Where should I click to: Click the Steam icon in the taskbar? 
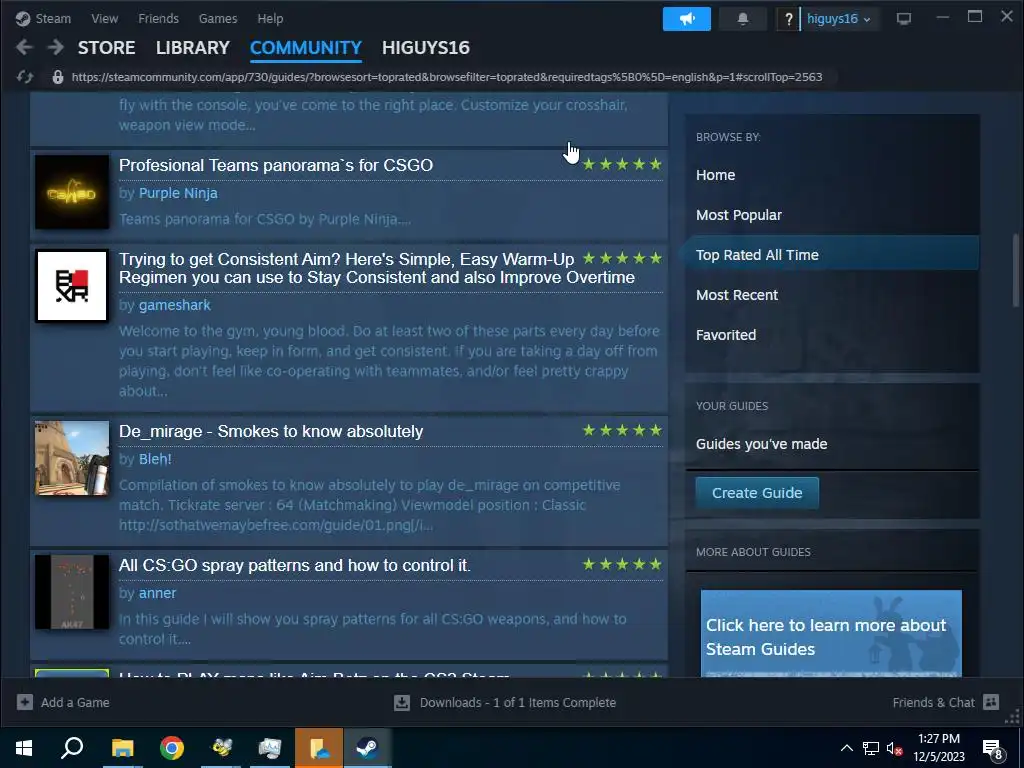coord(368,748)
